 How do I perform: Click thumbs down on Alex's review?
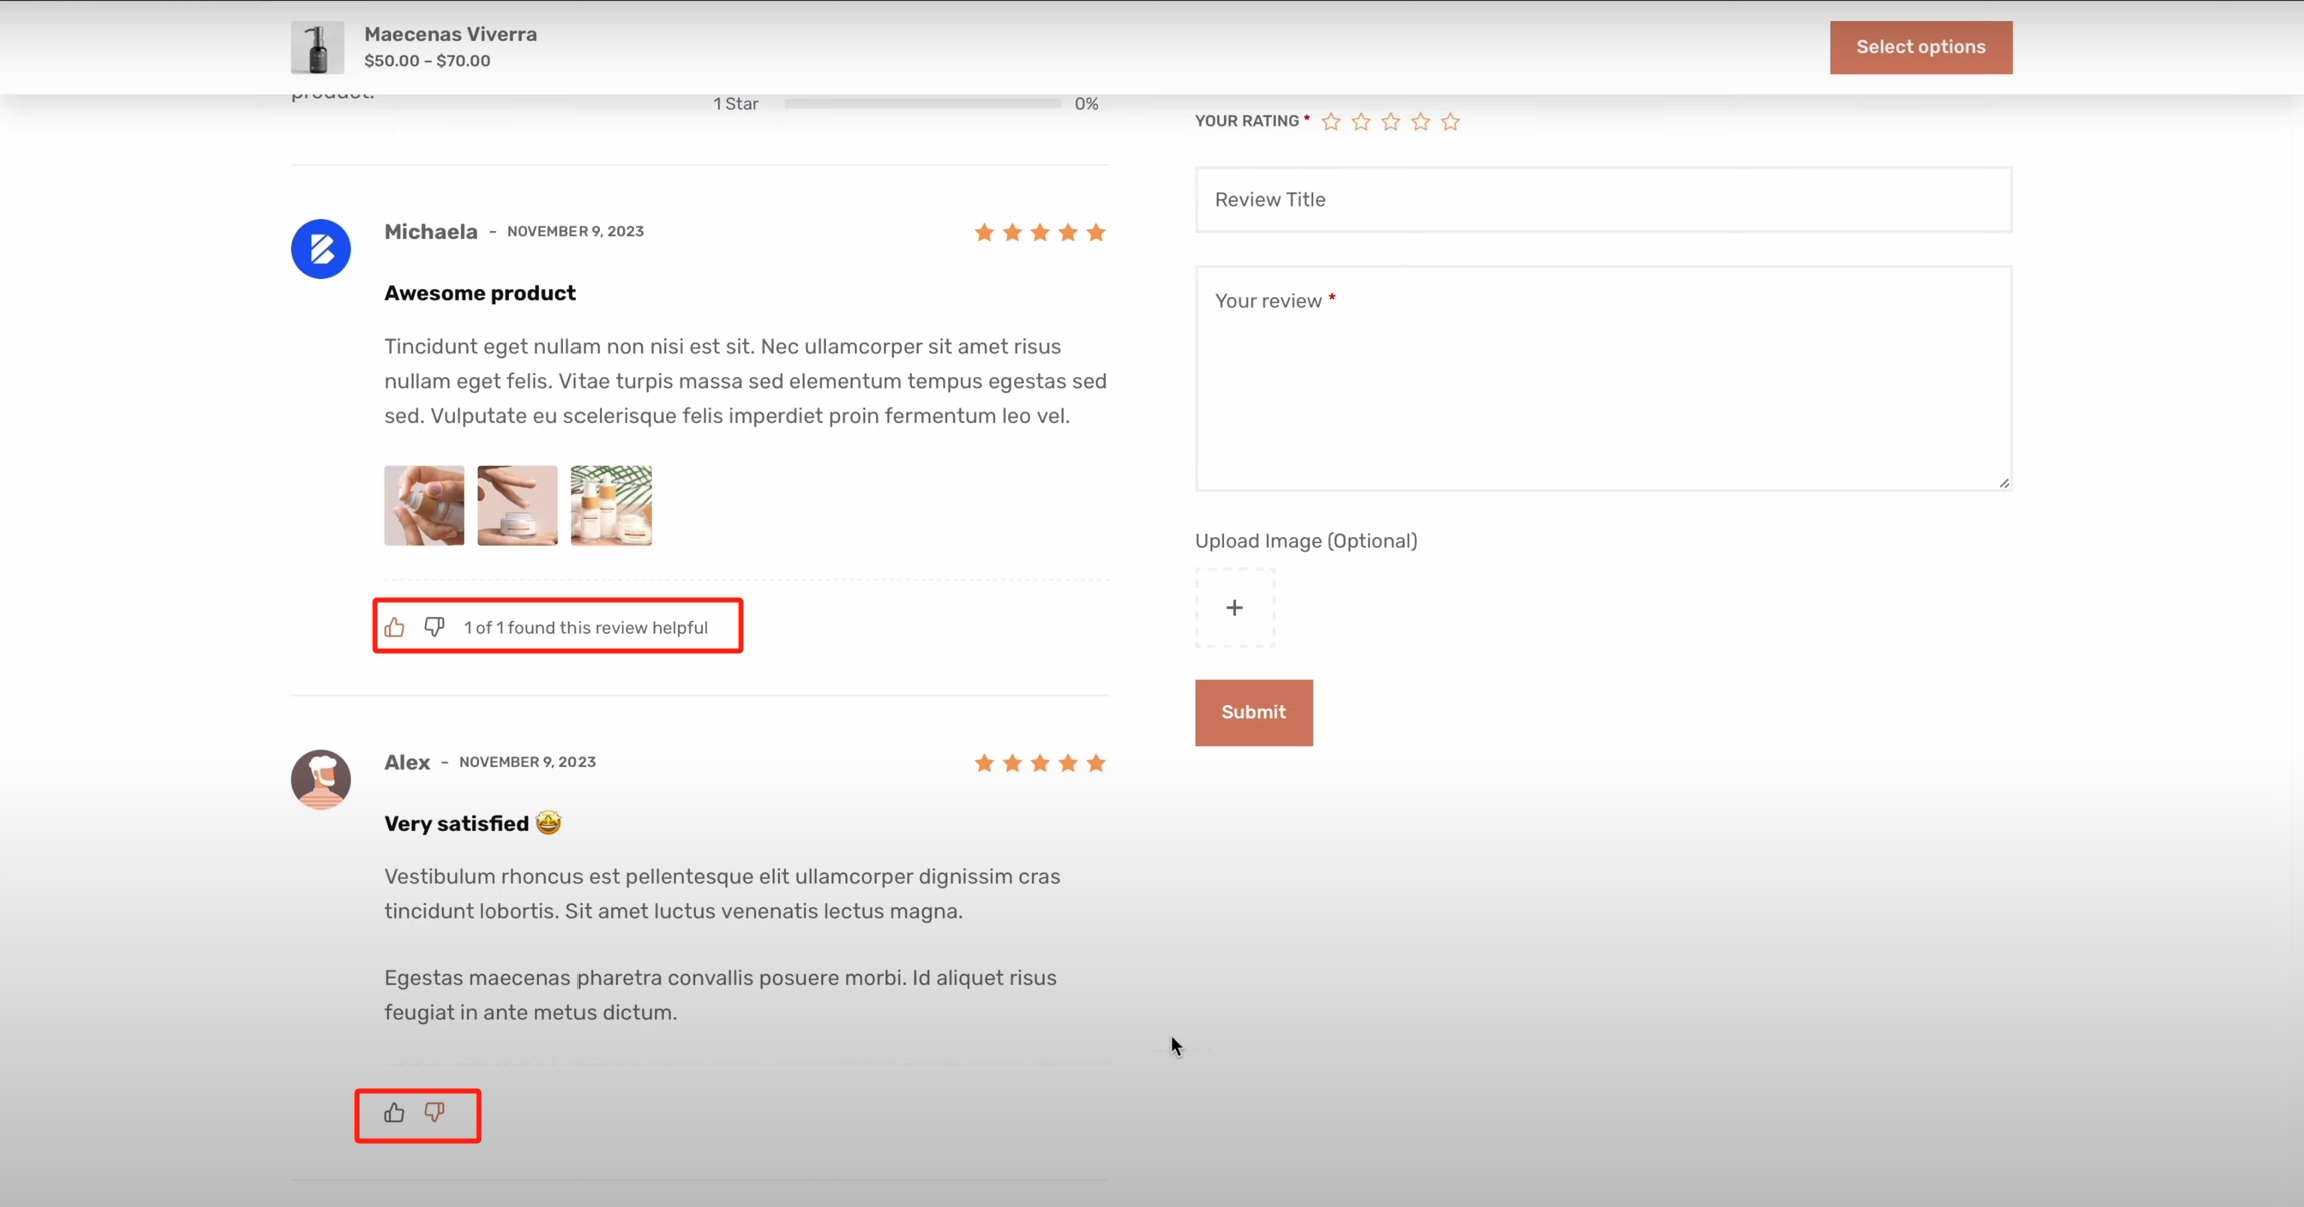point(434,1113)
